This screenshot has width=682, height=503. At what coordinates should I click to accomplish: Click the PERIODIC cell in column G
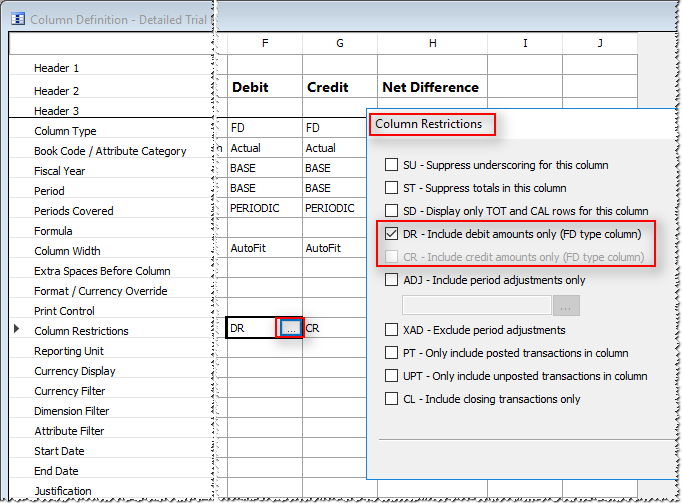(x=332, y=208)
